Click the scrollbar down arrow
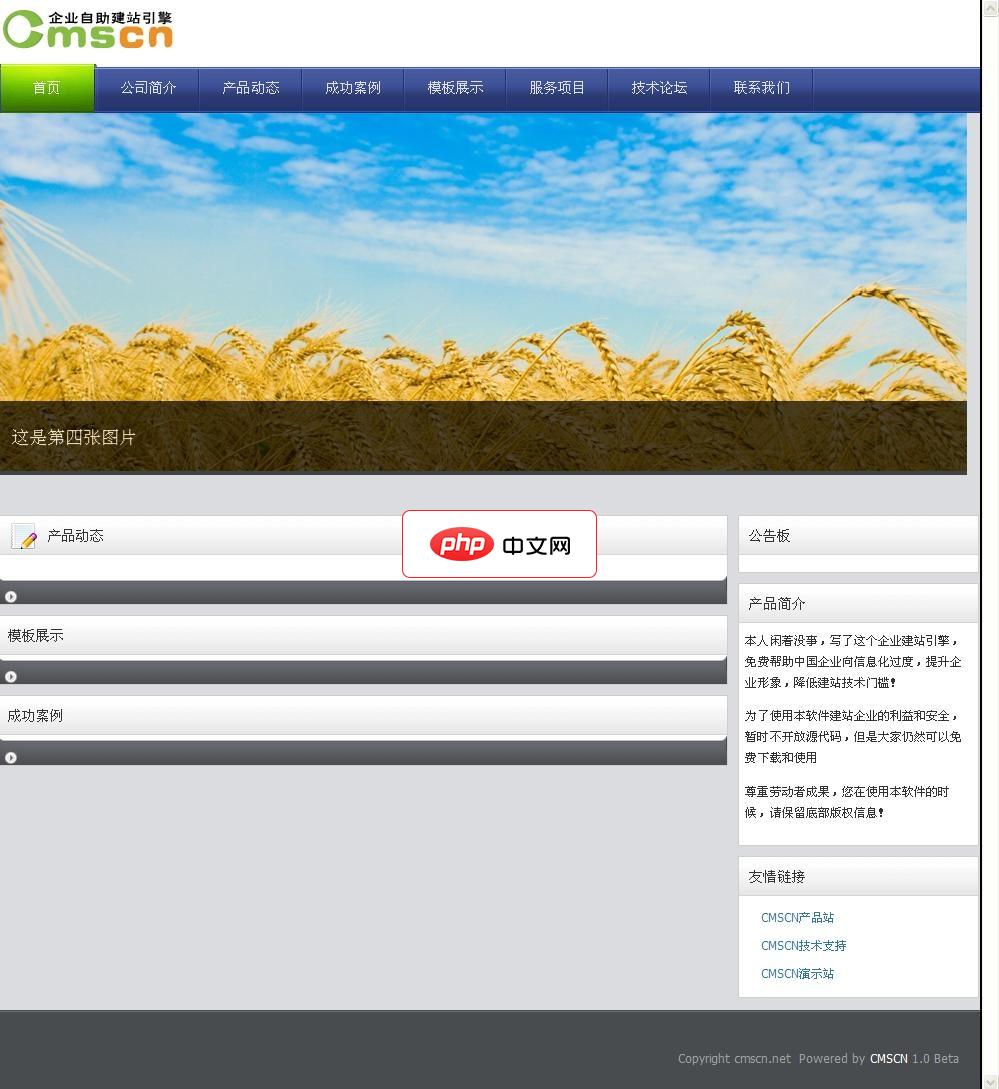 coord(991,1081)
